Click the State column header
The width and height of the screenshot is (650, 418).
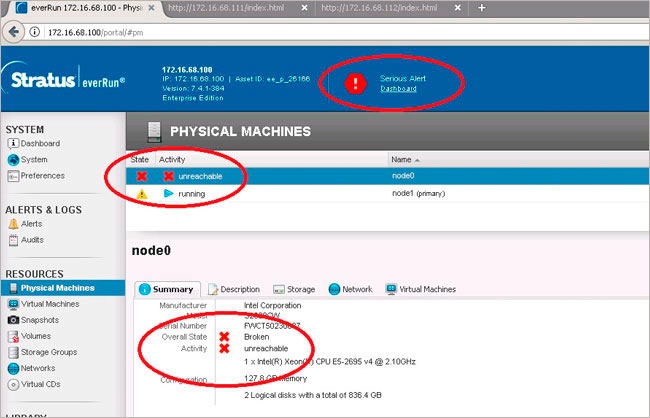point(140,160)
